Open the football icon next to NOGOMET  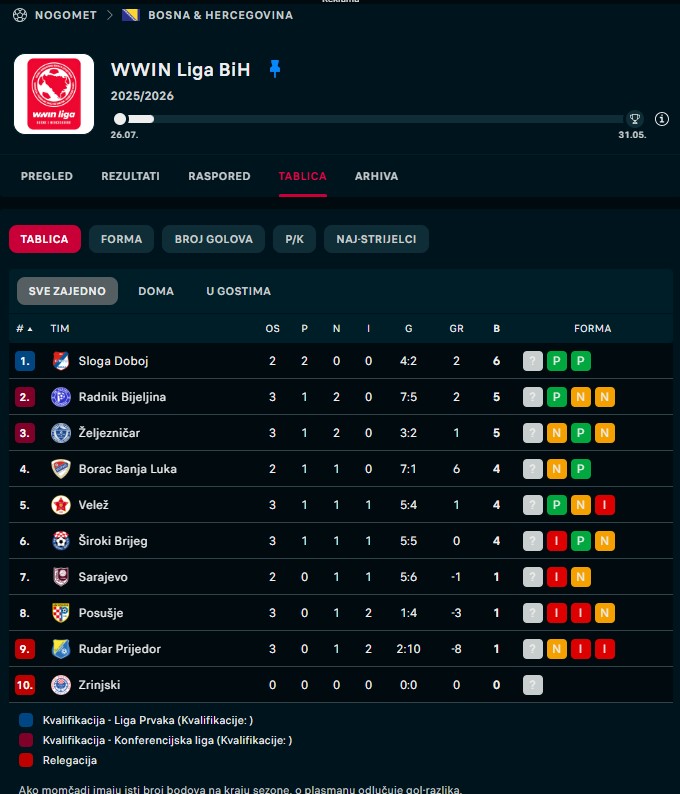coord(20,15)
